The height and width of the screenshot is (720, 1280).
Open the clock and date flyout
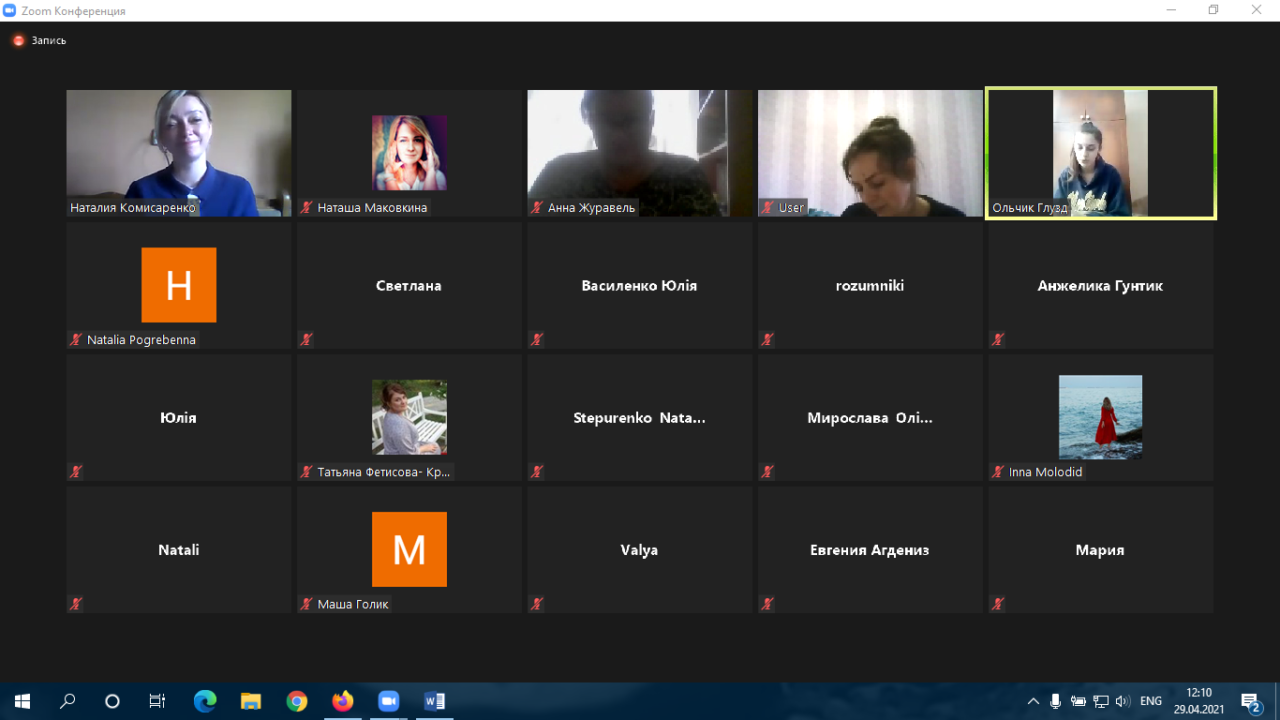point(1198,701)
